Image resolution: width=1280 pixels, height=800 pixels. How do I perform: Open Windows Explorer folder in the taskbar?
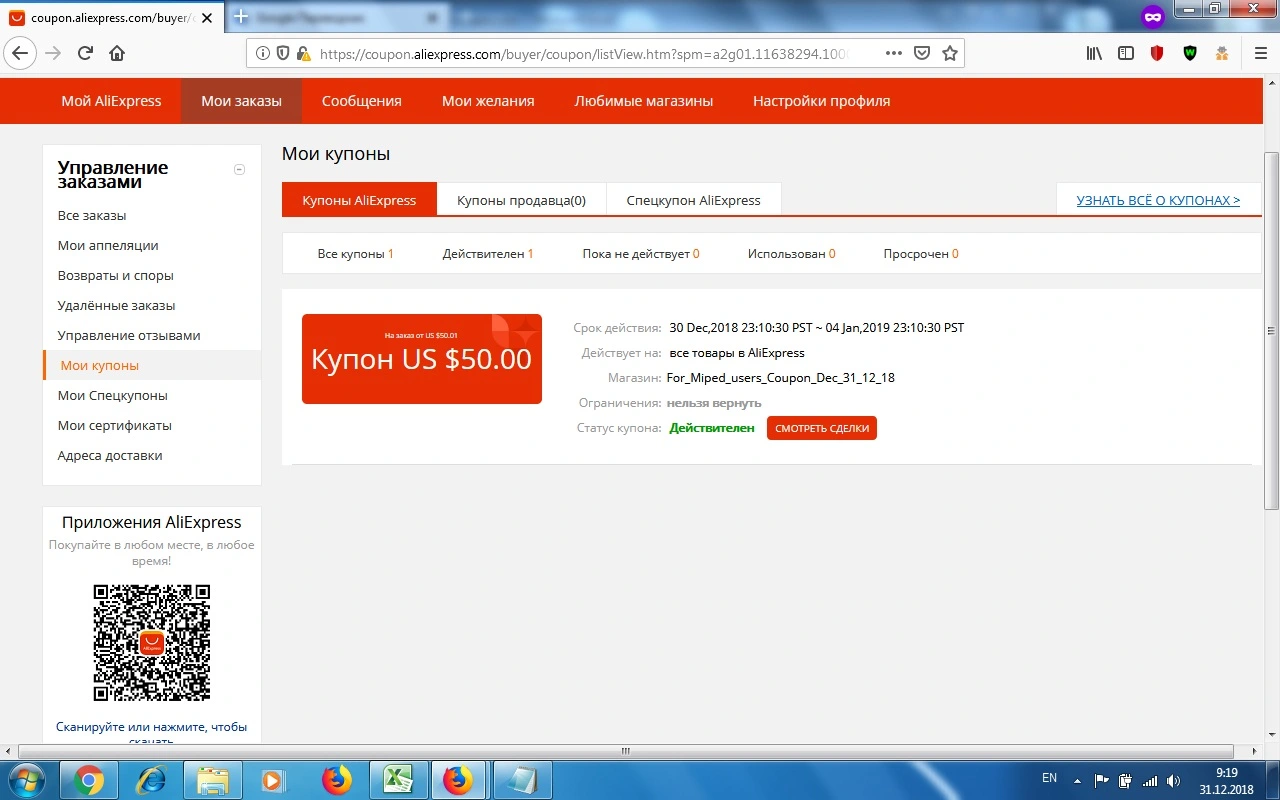tap(212, 780)
